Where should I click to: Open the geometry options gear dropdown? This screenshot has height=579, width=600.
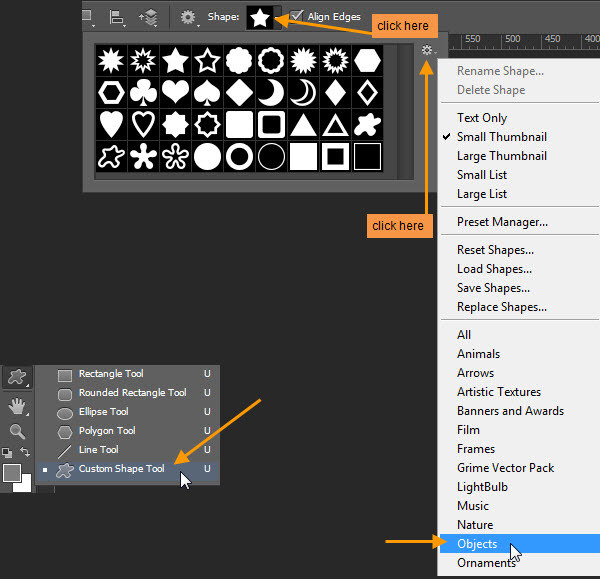click(189, 17)
